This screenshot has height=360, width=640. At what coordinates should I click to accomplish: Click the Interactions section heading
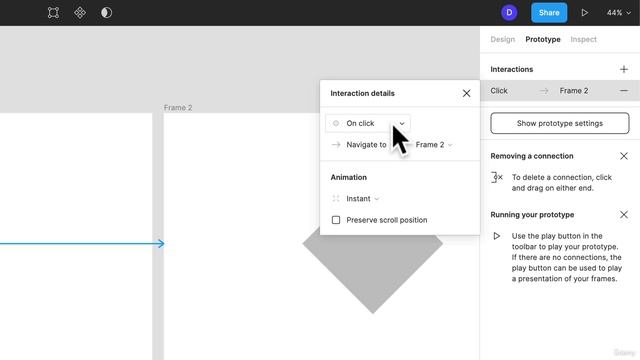click(511, 69)
